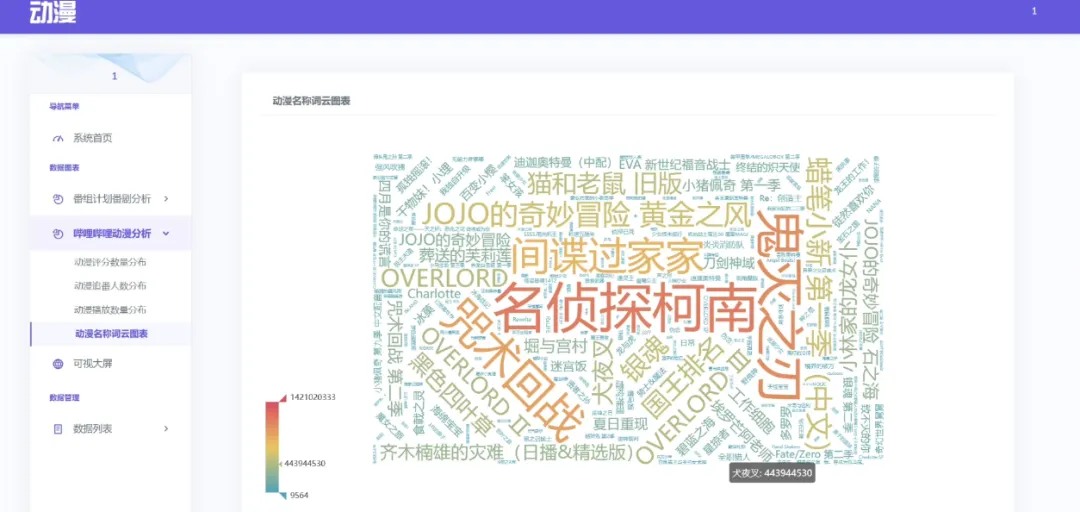Click the 番组计划番剧分析 pie chart icon
The height and width of the screenshot is (512, 1080).
[58, 199]
